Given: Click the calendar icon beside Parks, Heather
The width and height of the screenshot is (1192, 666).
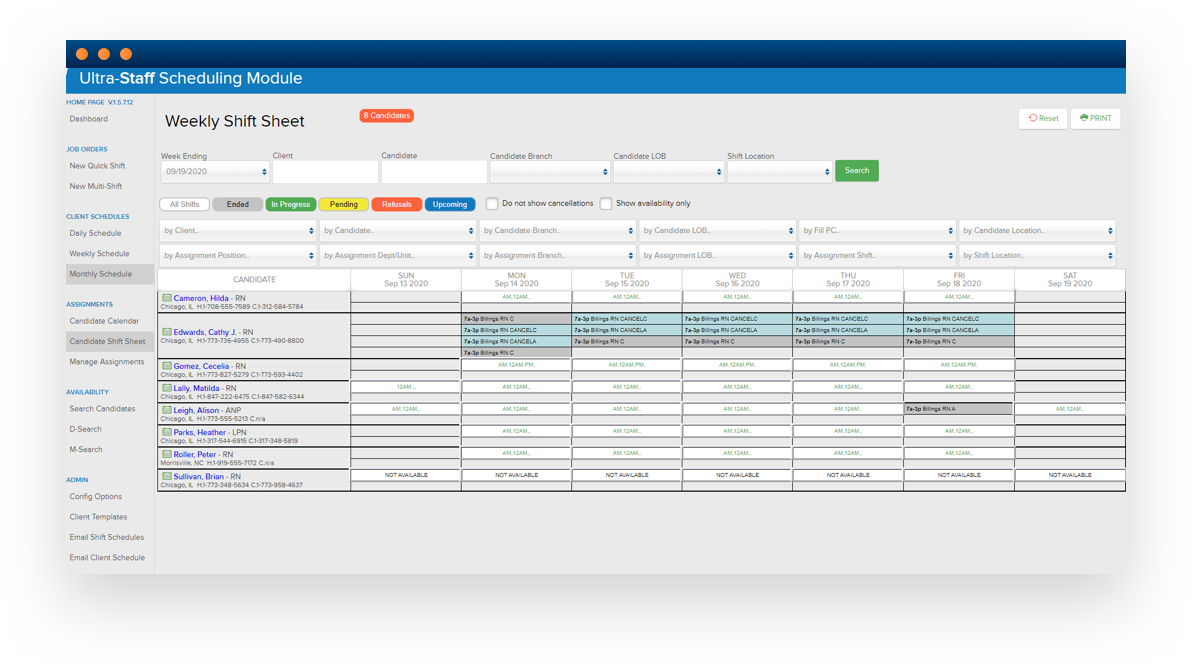Looking at the screenshot, I should tap(166, 432).
